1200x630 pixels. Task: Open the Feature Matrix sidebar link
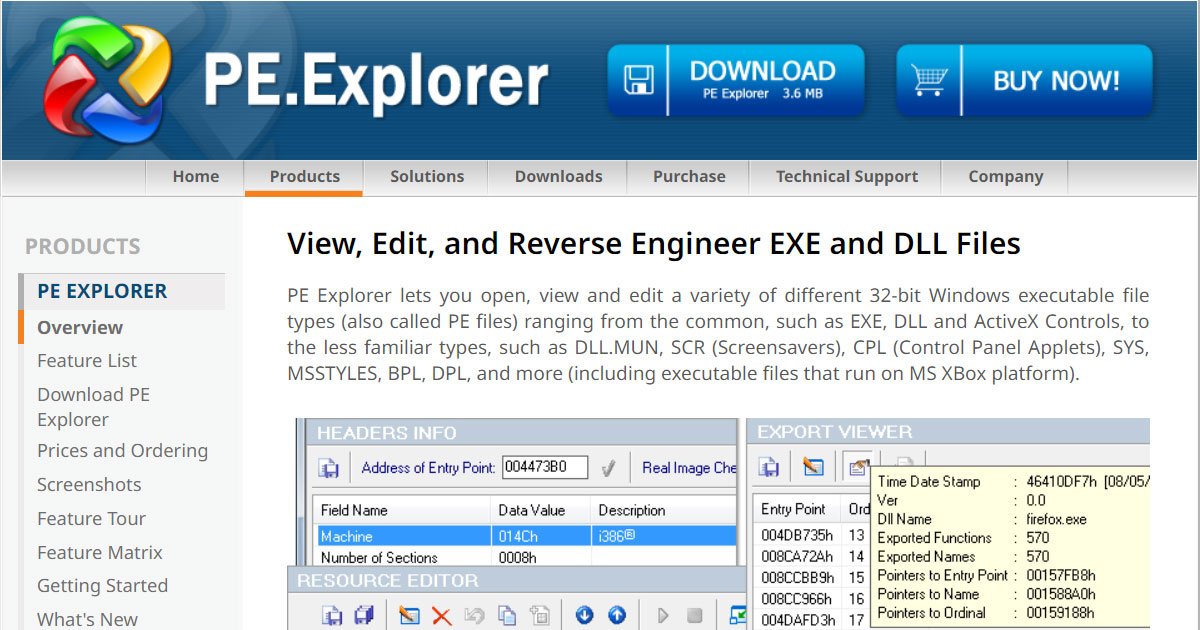(x=99, y=552)
